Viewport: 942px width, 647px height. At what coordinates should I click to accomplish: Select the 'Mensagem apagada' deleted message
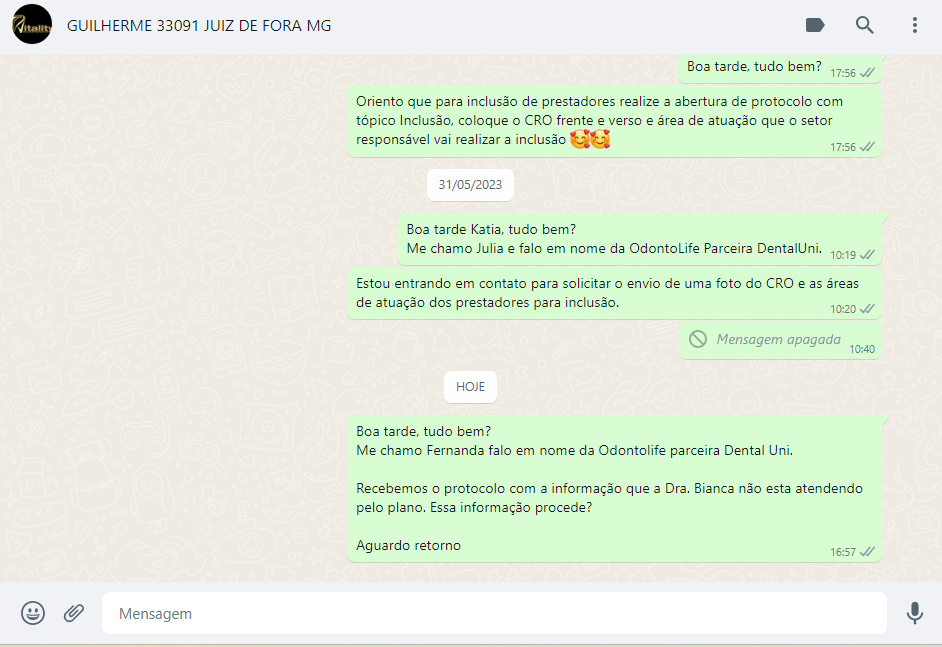coord(780,341)
